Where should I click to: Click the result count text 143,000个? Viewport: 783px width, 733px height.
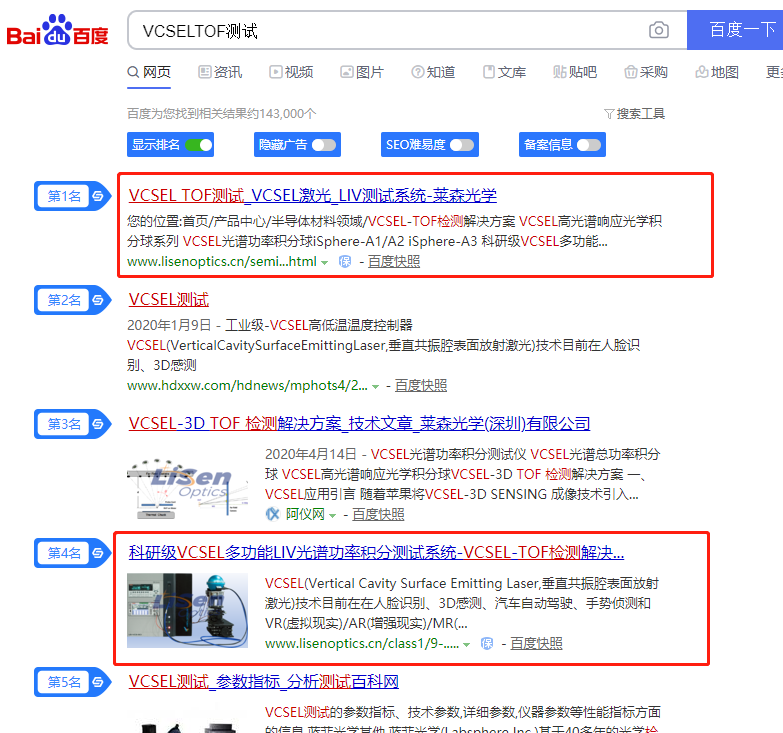point(287,114)
